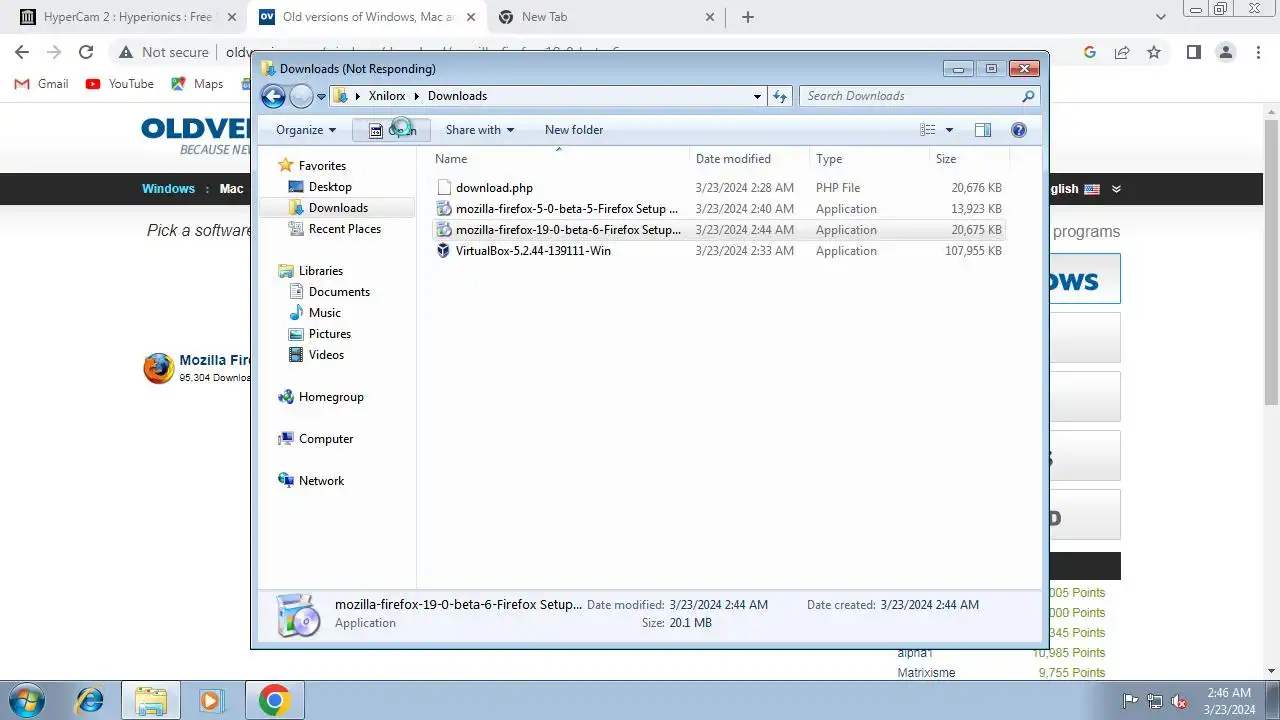This screenshot has width=1280, height=720.
Task: Open the Chrome three-dot menu
Action: pyautogui.click(x=1257, y=52)
